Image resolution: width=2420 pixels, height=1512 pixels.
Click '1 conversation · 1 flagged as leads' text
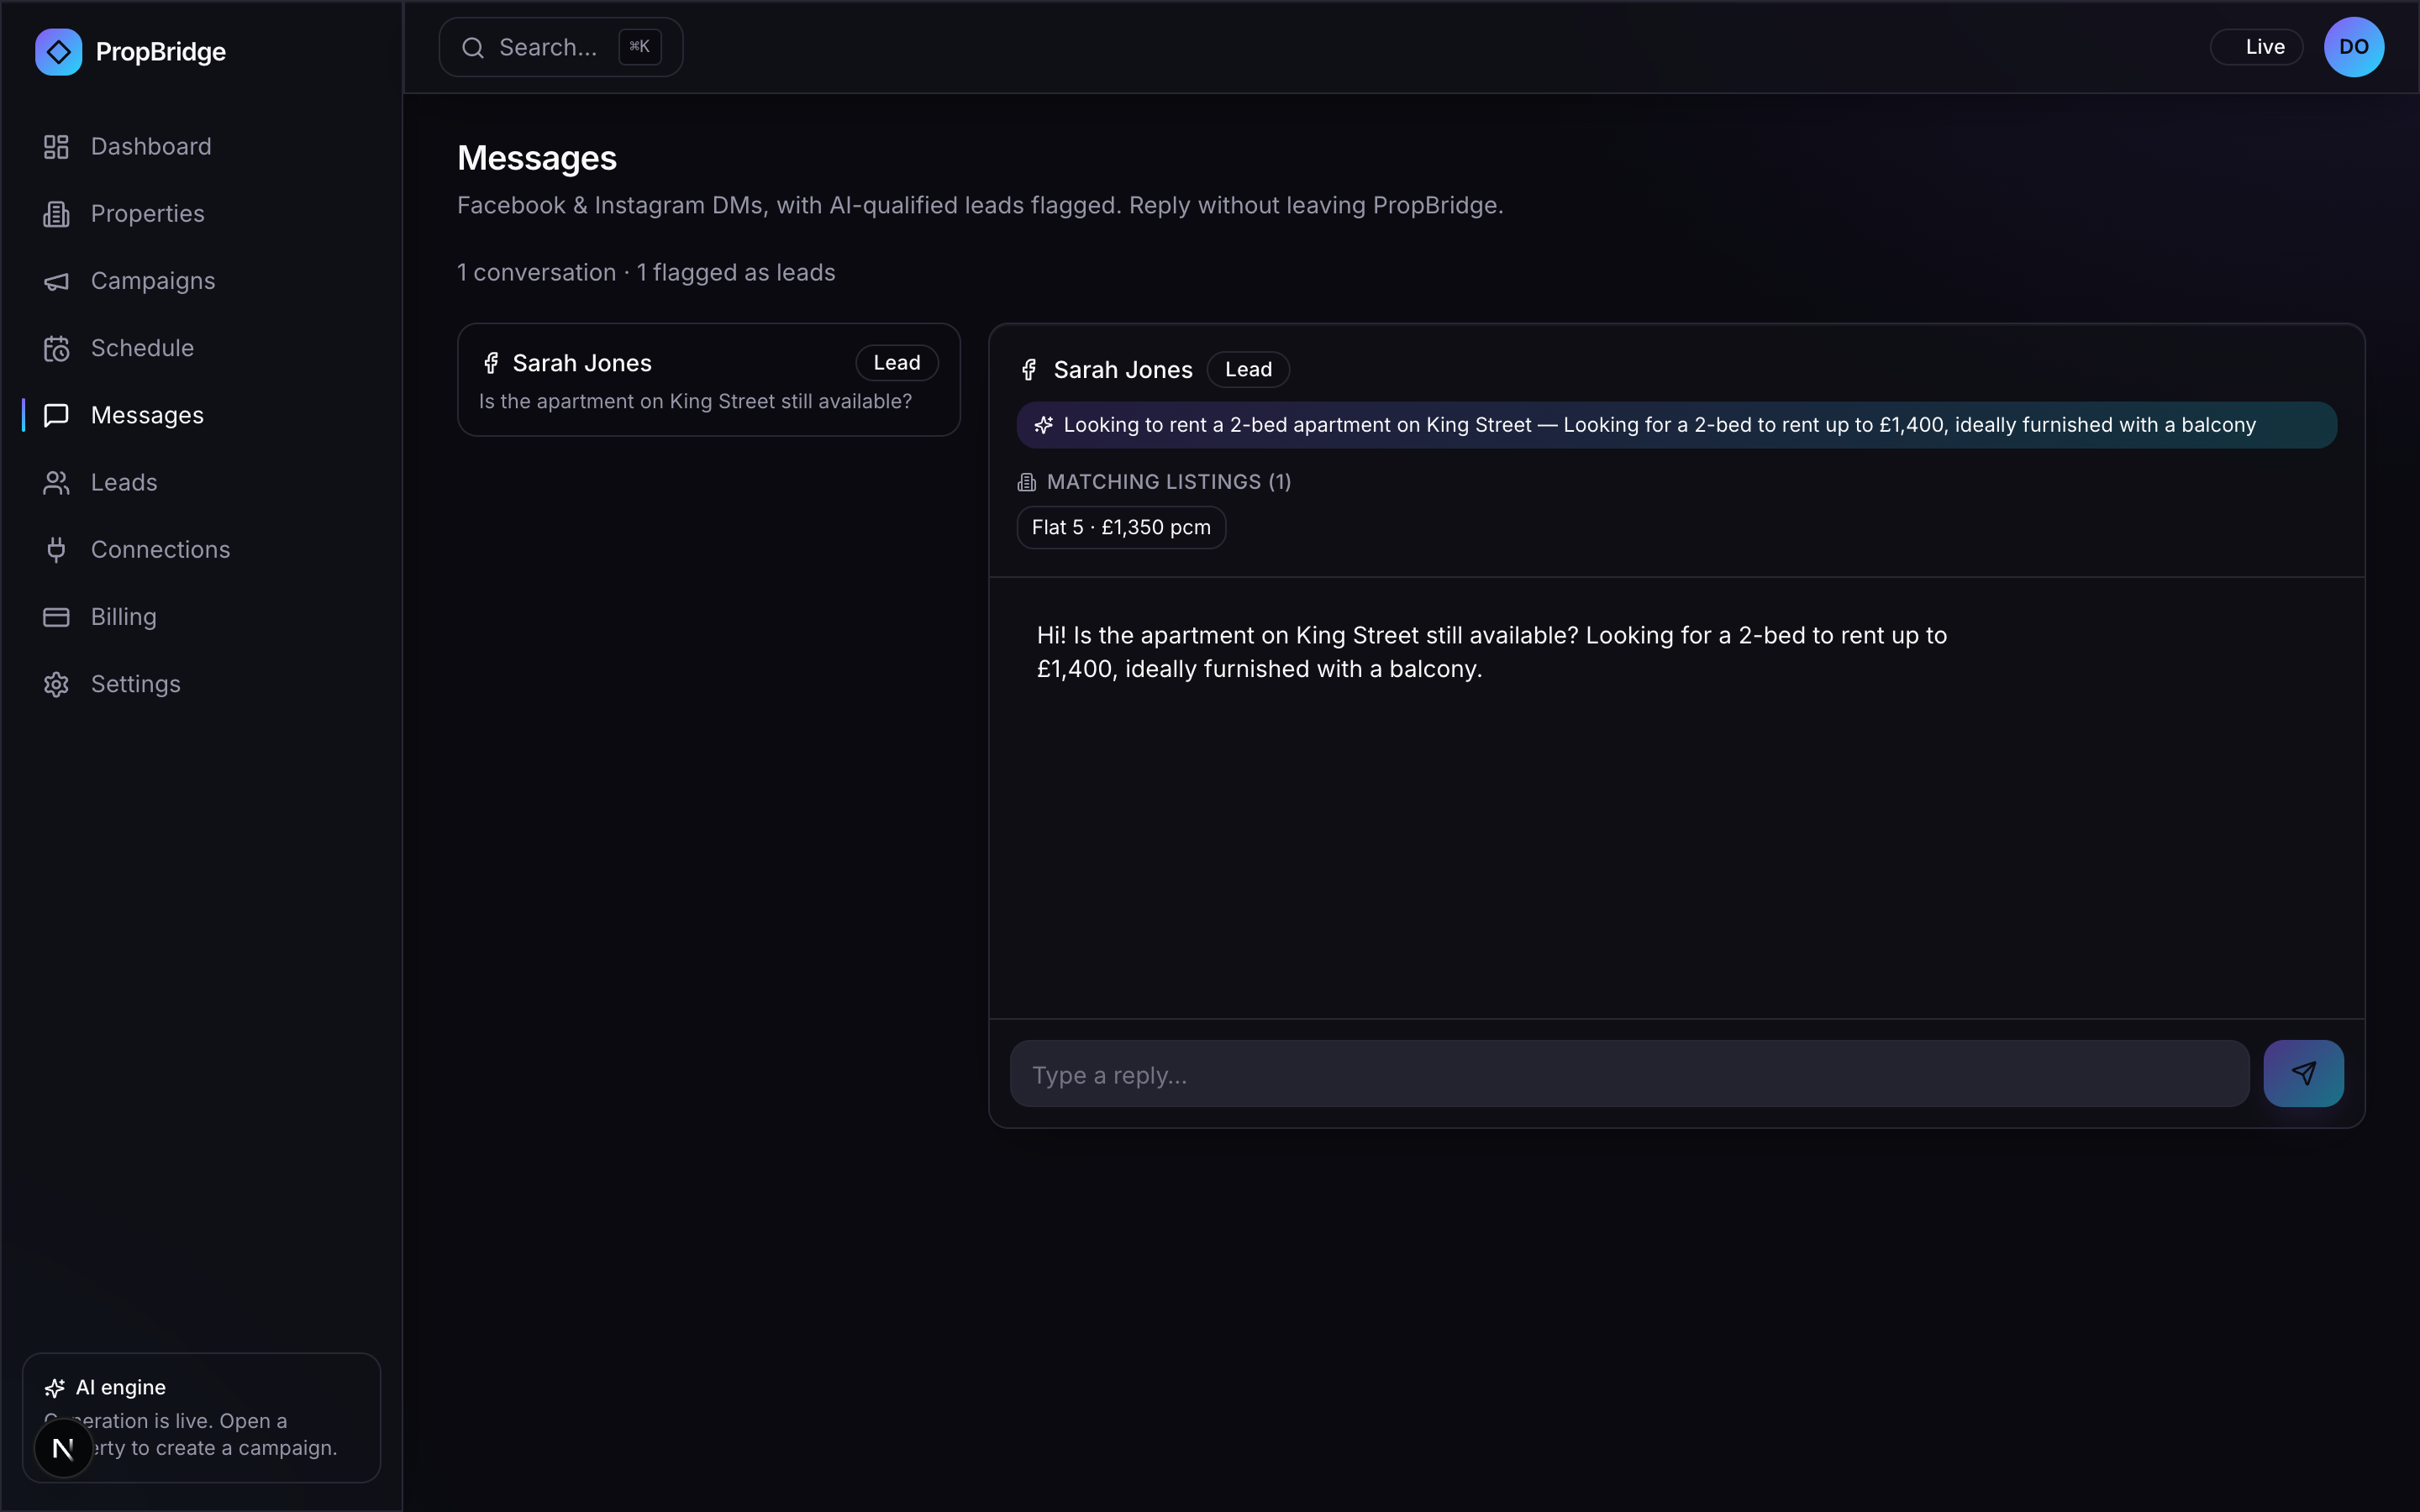(646, 273)
